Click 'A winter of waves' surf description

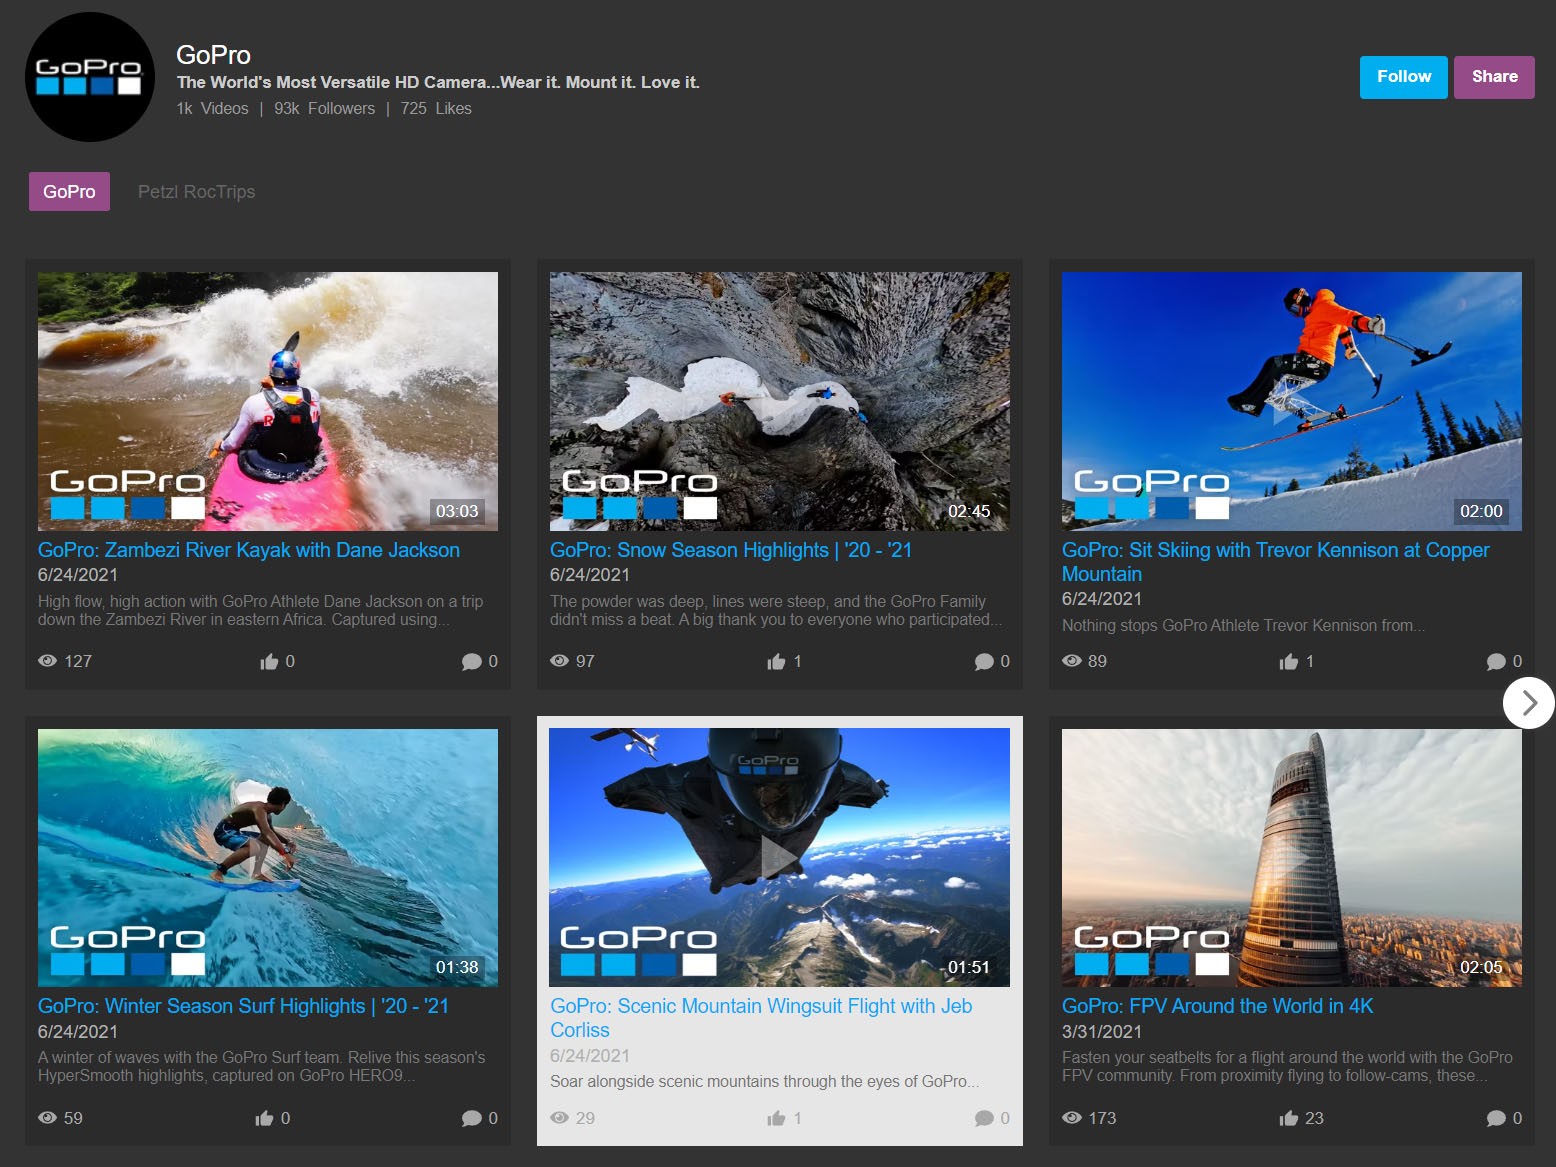(x=262, y=1066)
